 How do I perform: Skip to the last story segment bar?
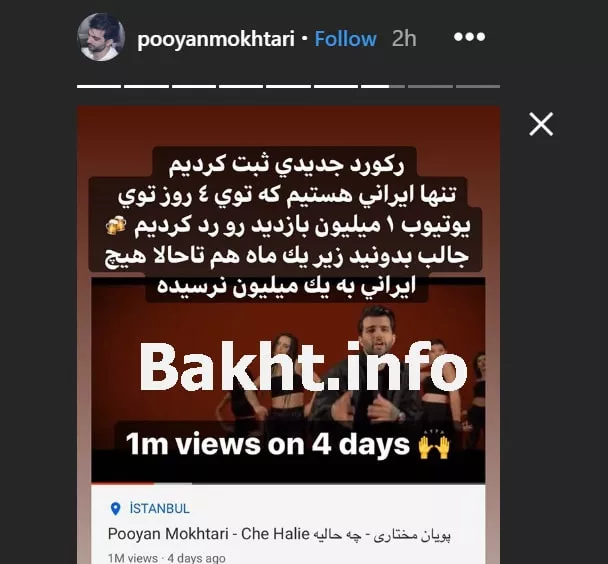[478, 86]
